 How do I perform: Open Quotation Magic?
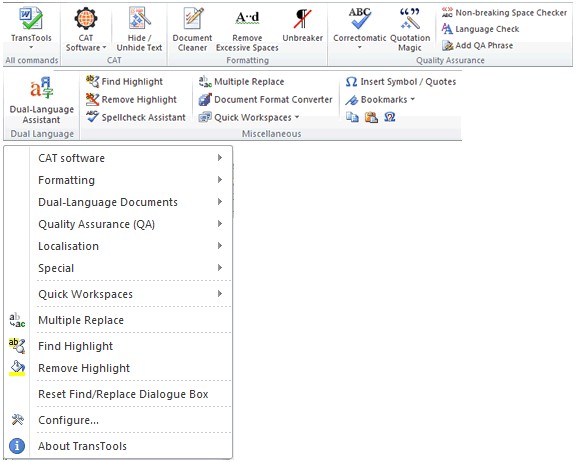coord(410,29)
